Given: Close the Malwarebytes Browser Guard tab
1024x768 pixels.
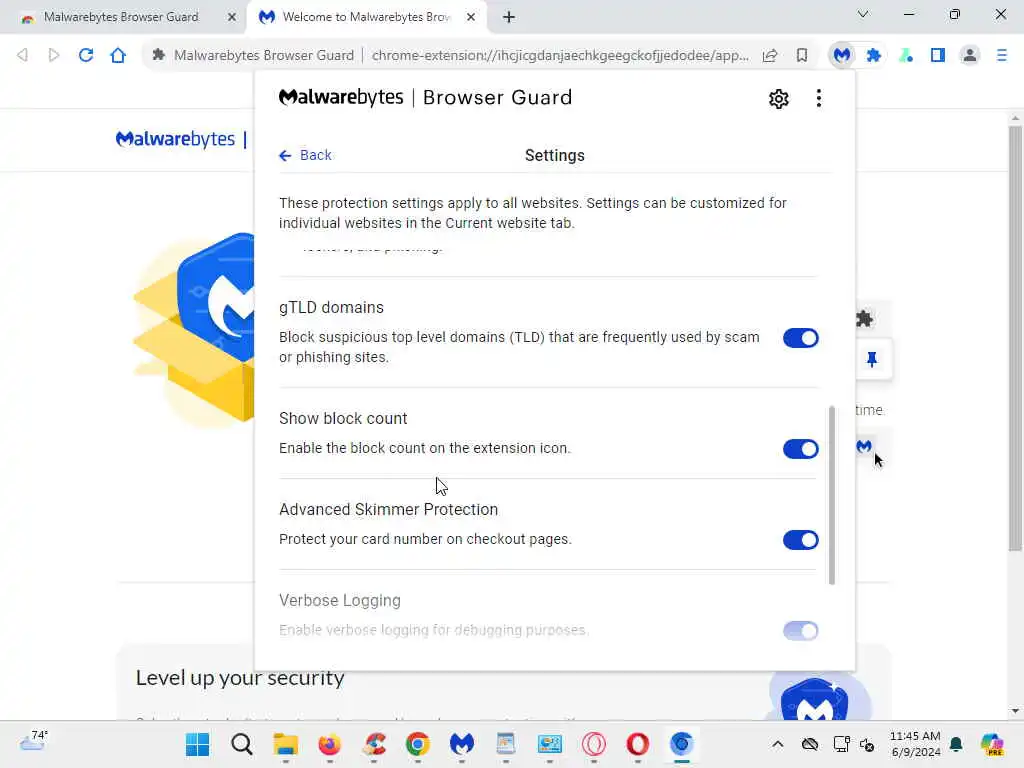Looking at the screenshot, I should click(x=232, y=18).
